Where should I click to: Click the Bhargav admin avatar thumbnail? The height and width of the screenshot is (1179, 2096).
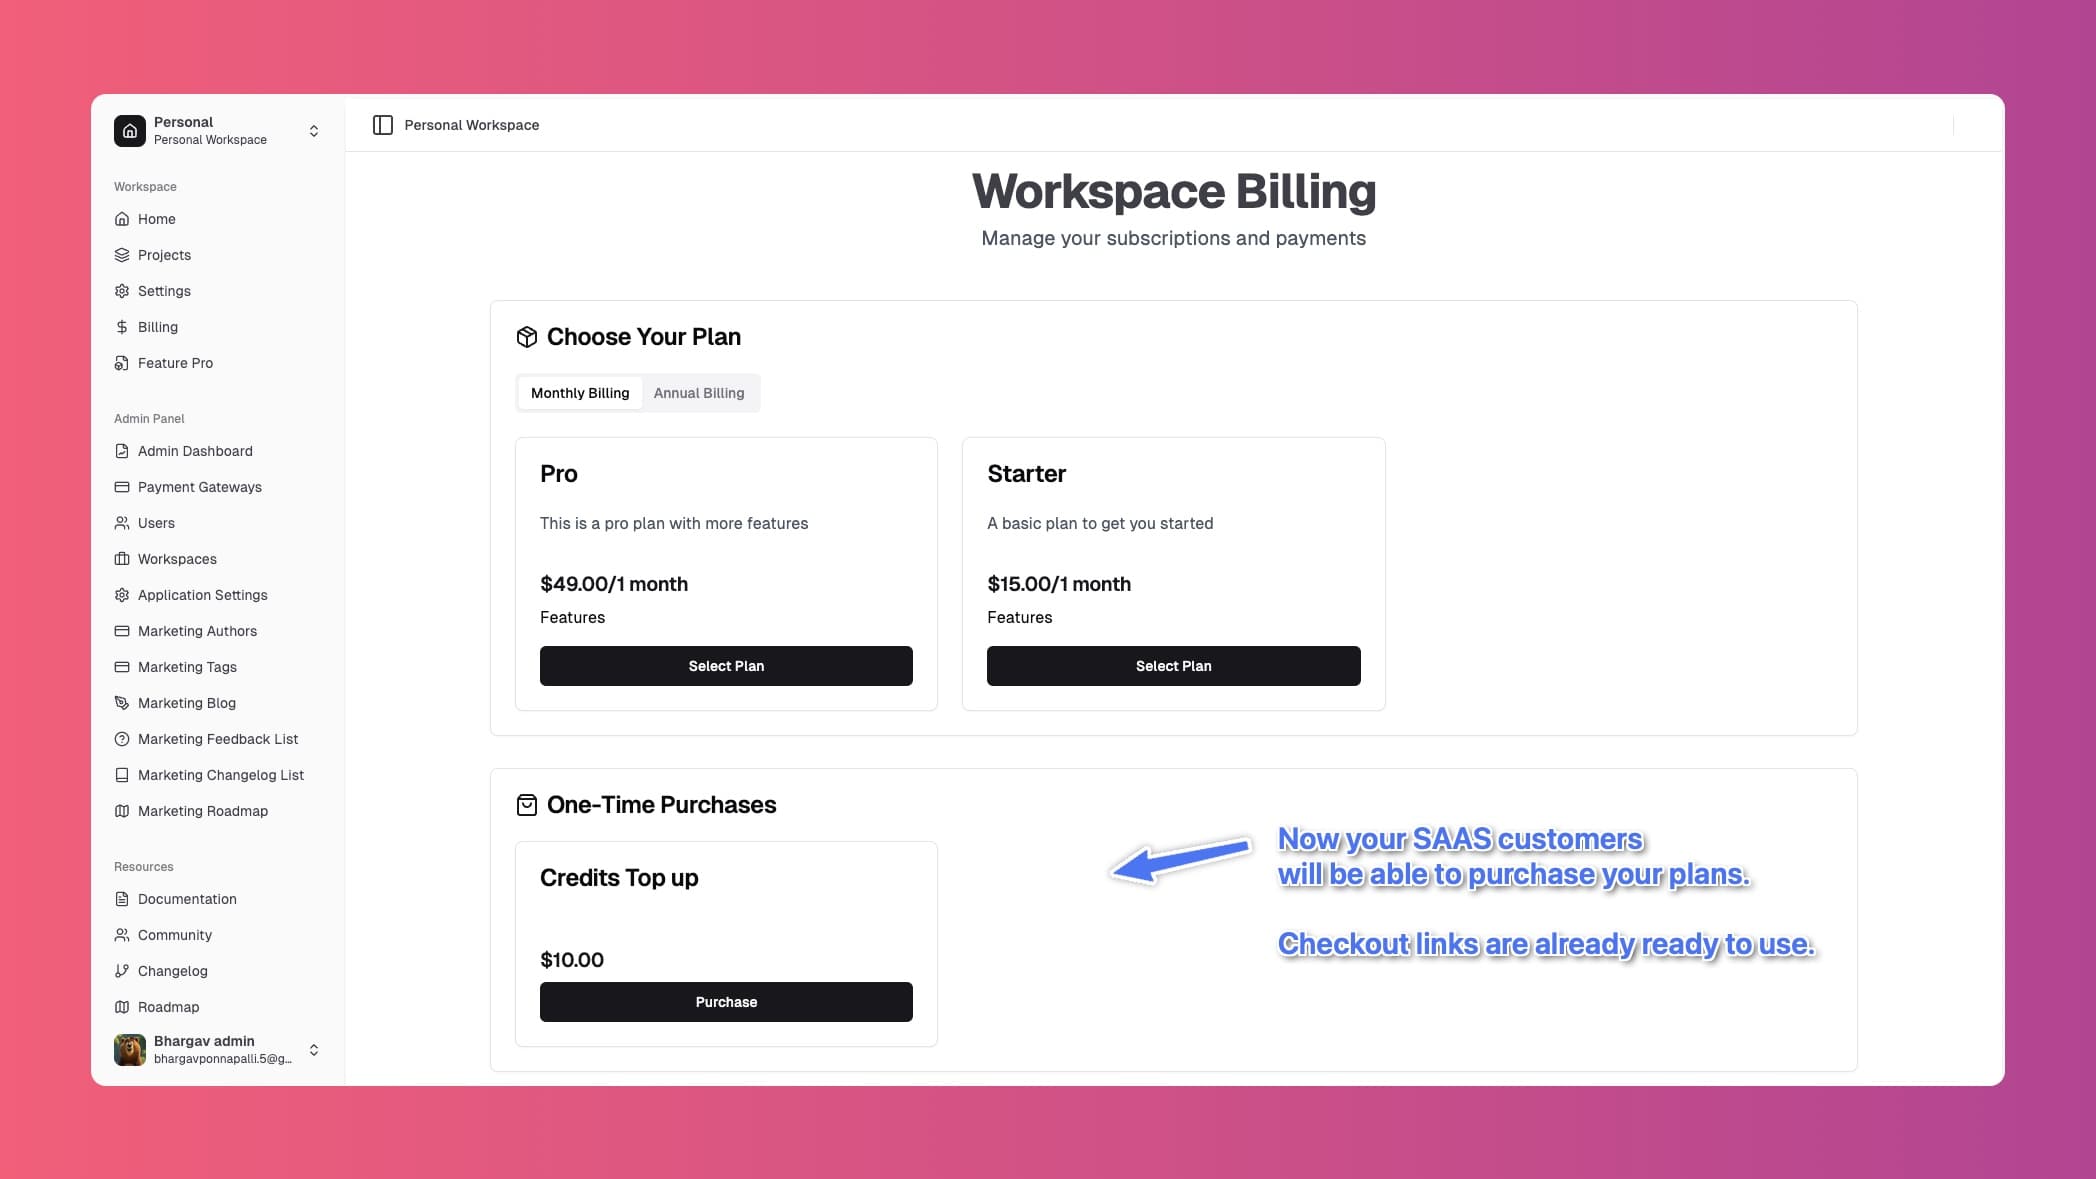[x=129, y=1050]
